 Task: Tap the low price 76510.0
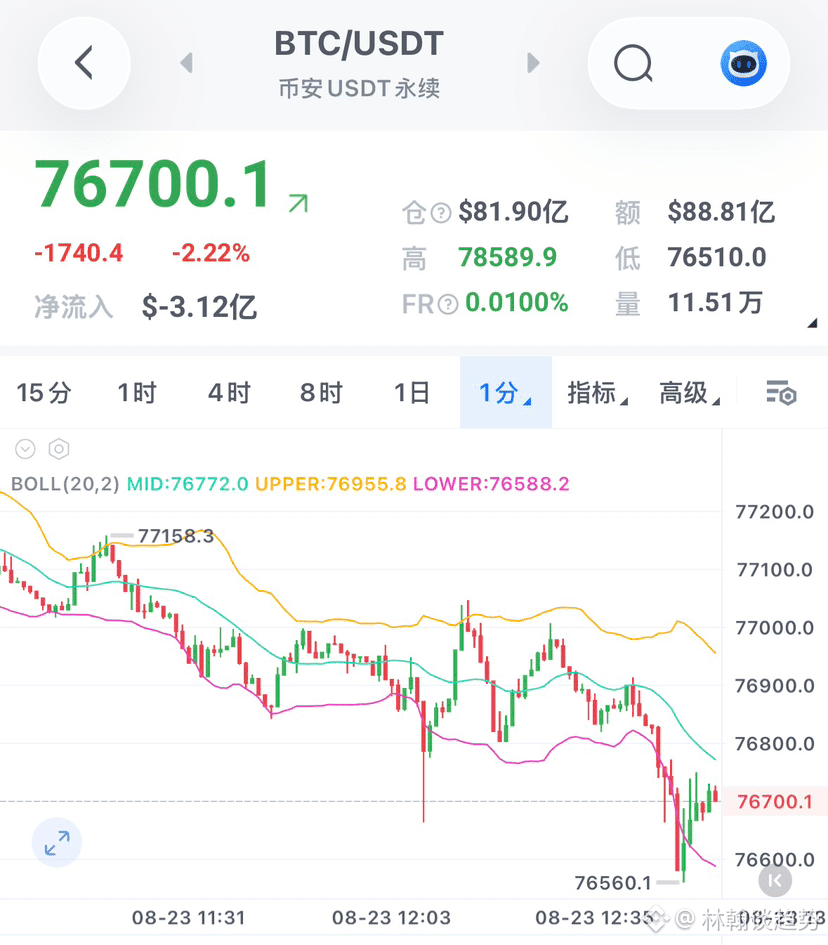717,257
